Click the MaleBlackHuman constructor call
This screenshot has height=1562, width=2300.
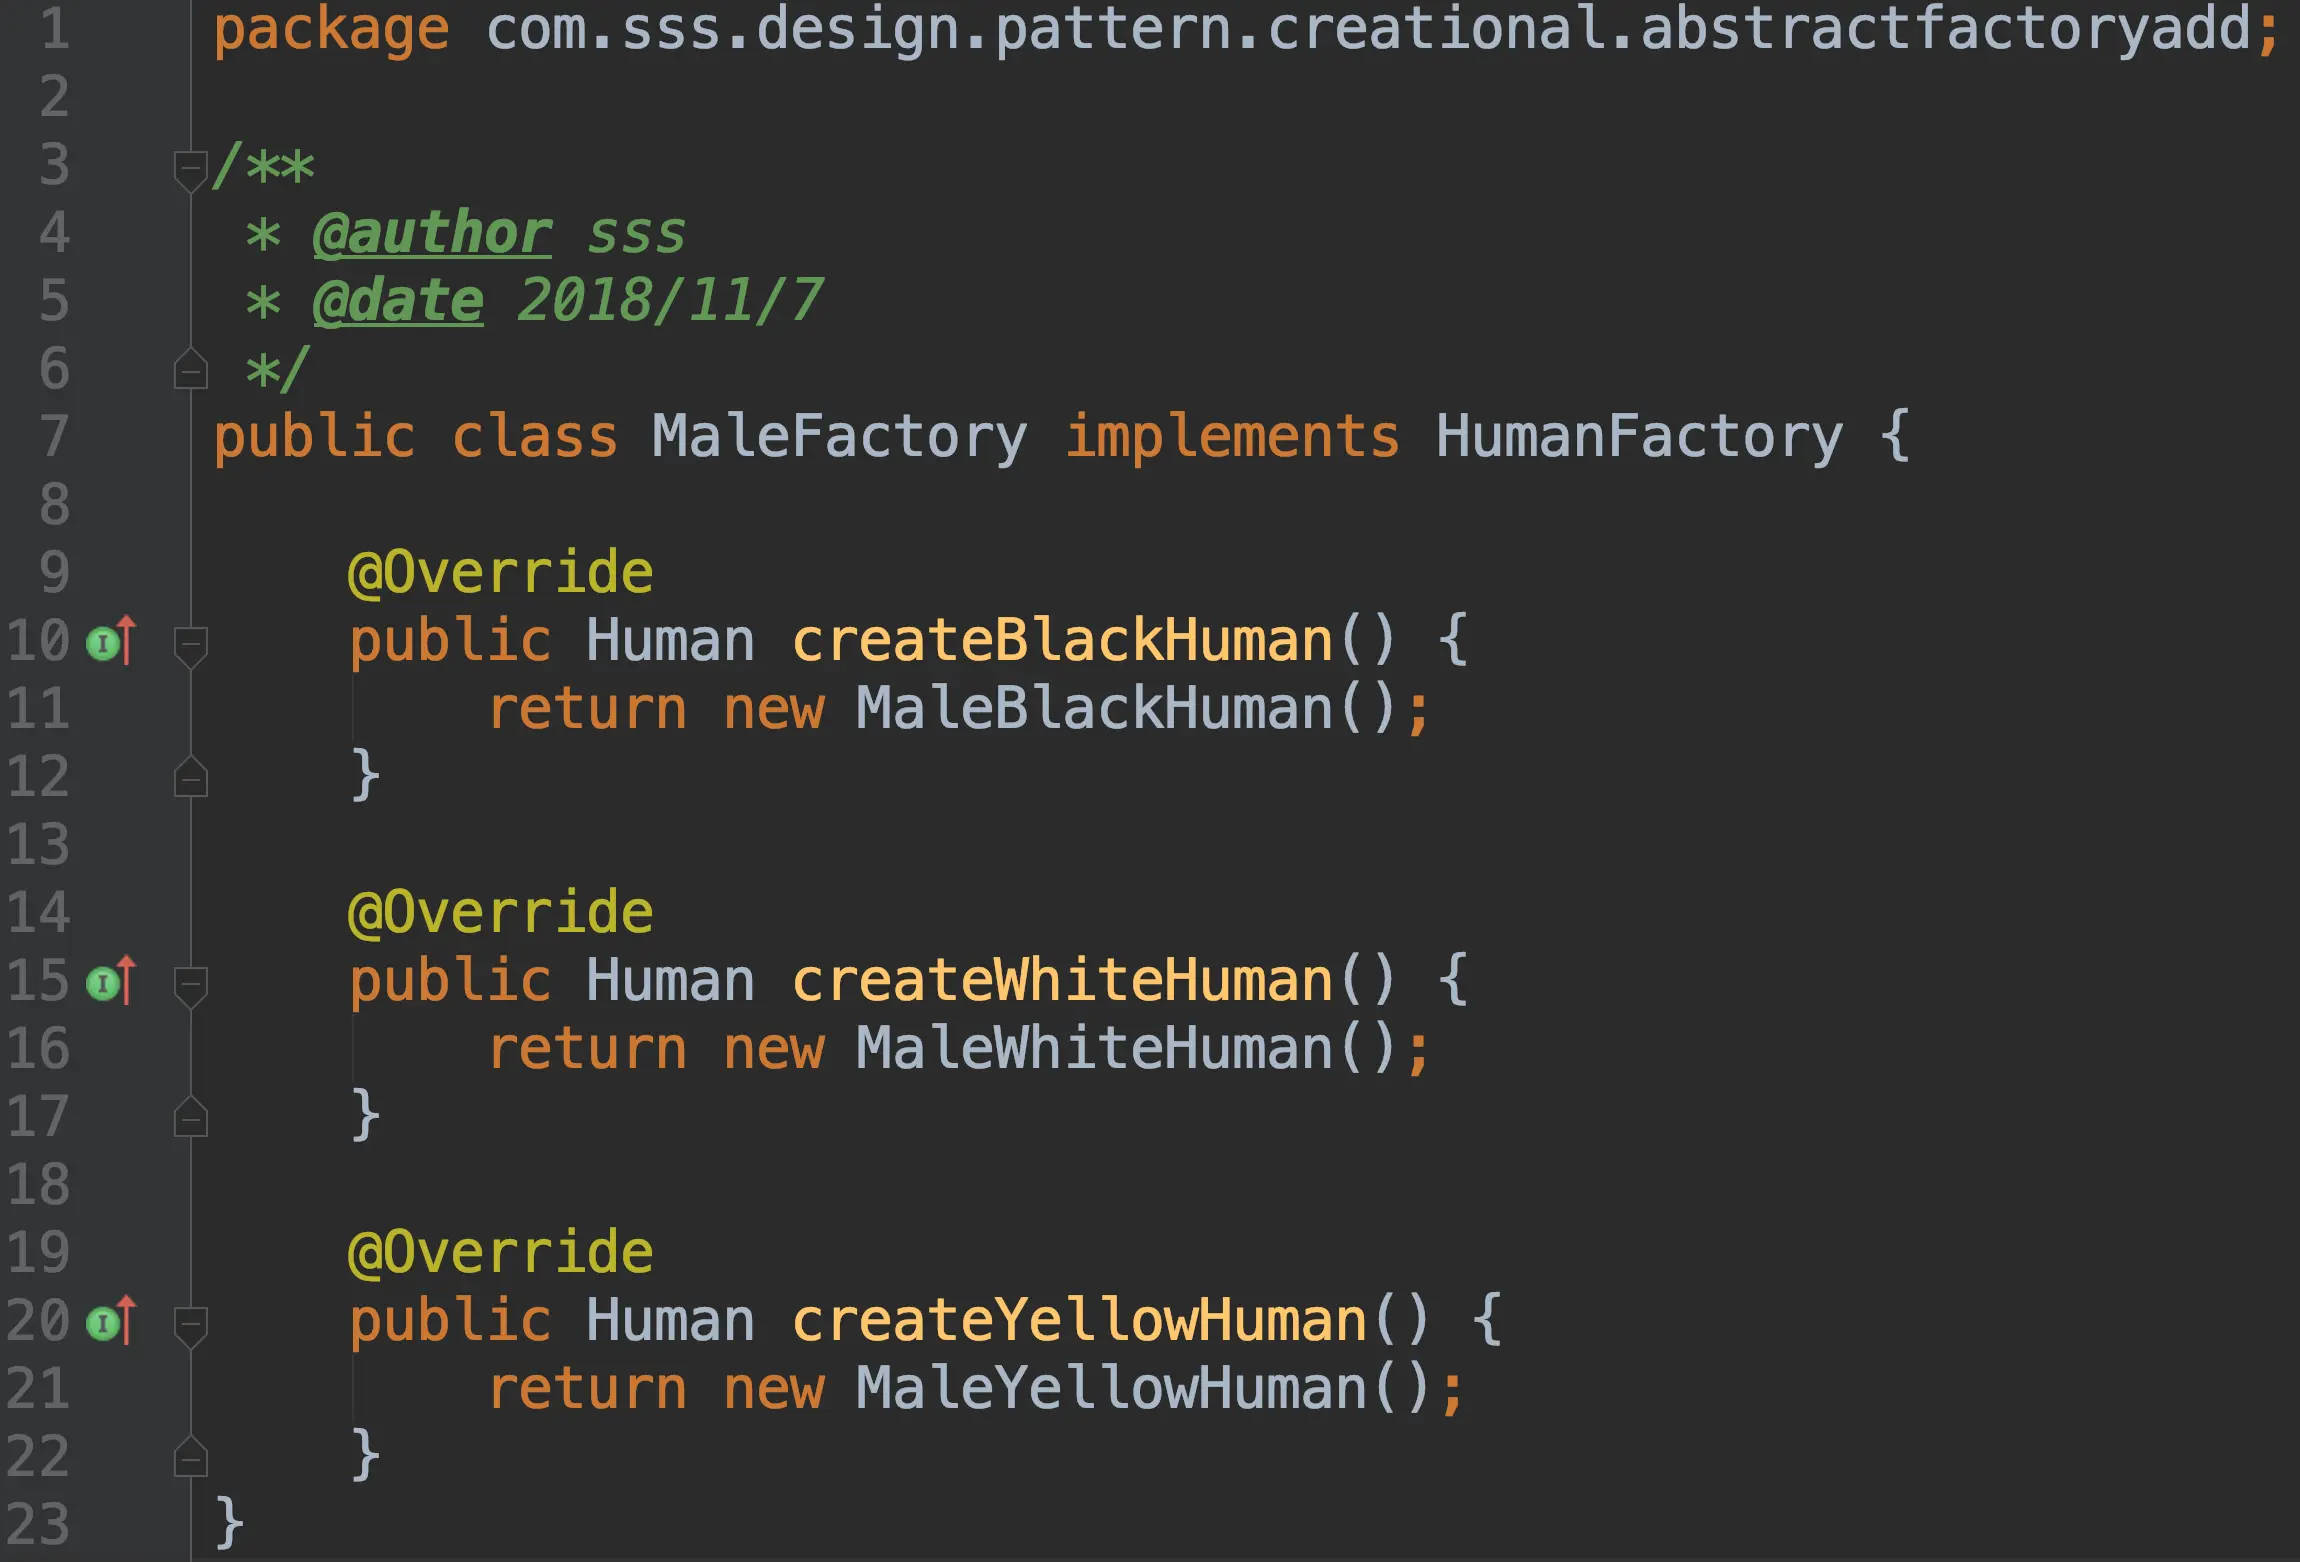(x=1094, y=710)
